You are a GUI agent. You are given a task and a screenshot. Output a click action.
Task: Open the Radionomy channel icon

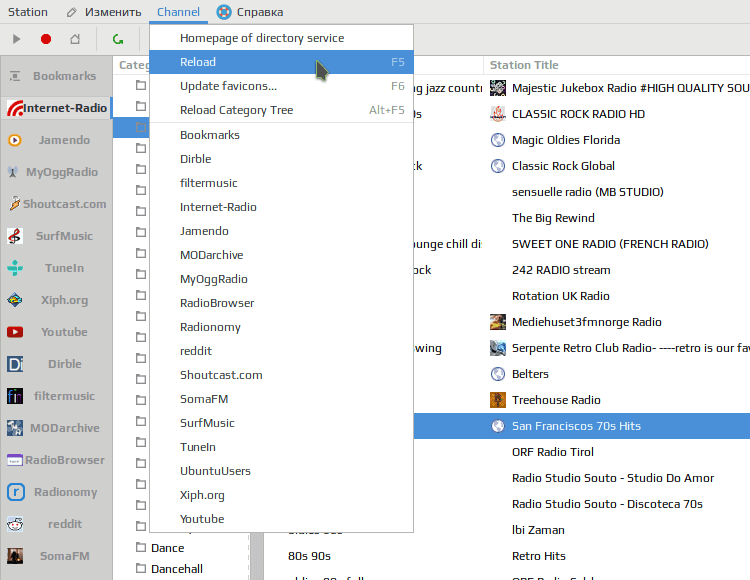(x=16, y=492)
